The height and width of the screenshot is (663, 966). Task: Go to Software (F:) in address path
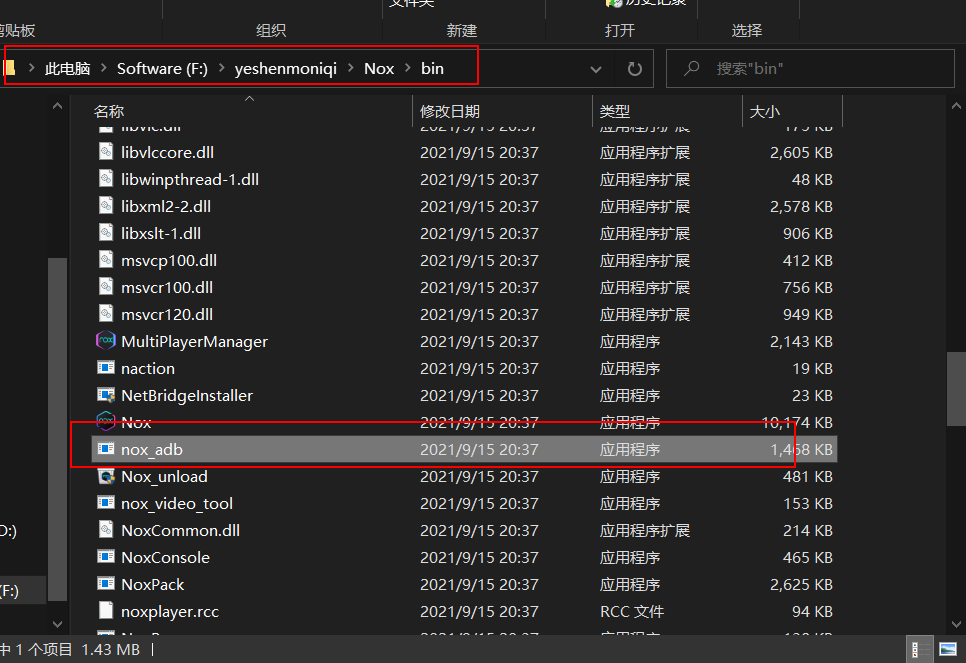(162, 68)
